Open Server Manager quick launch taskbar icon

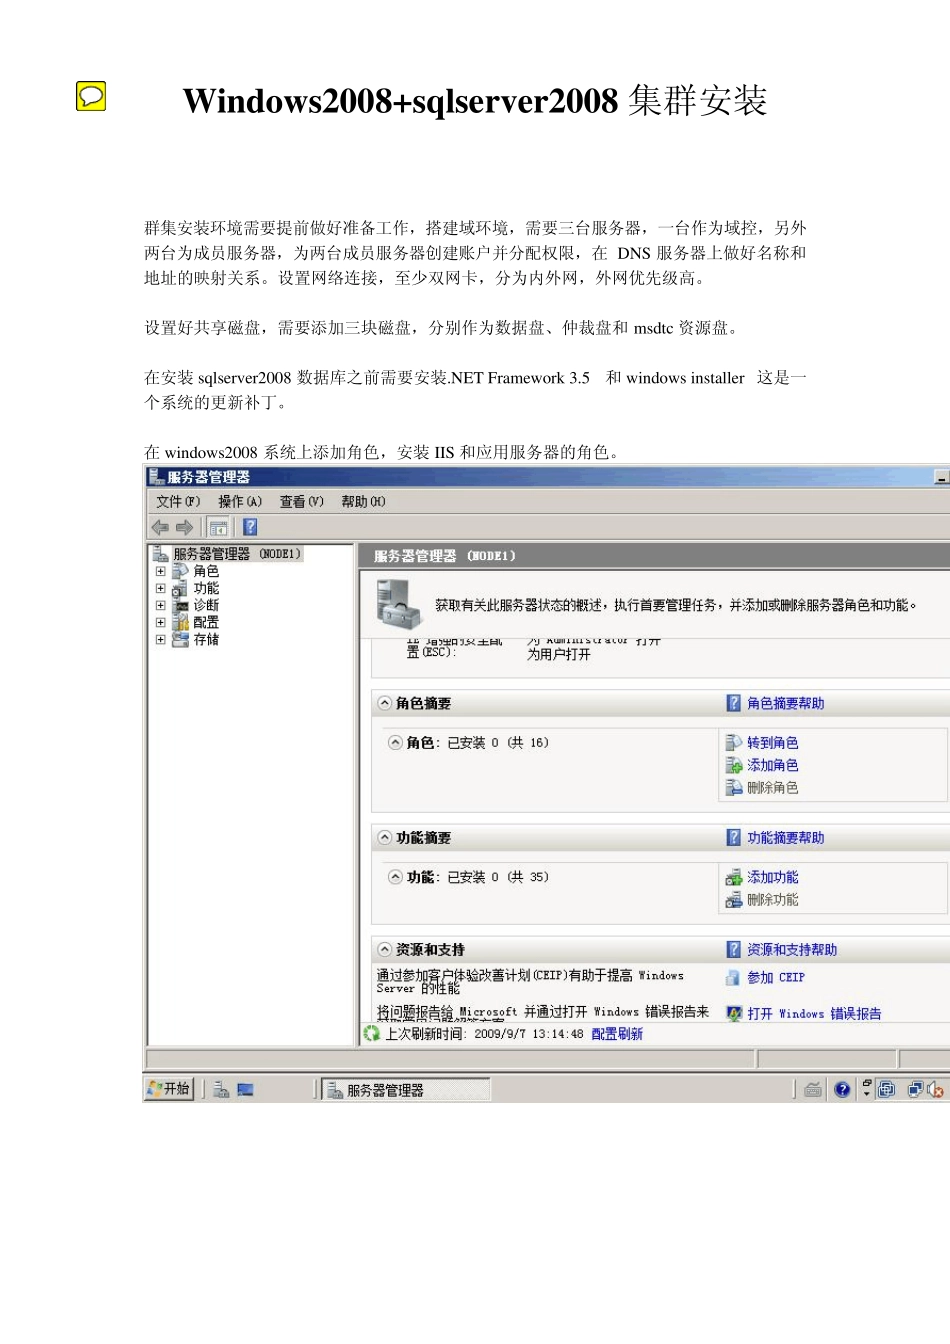point(221,1089)
